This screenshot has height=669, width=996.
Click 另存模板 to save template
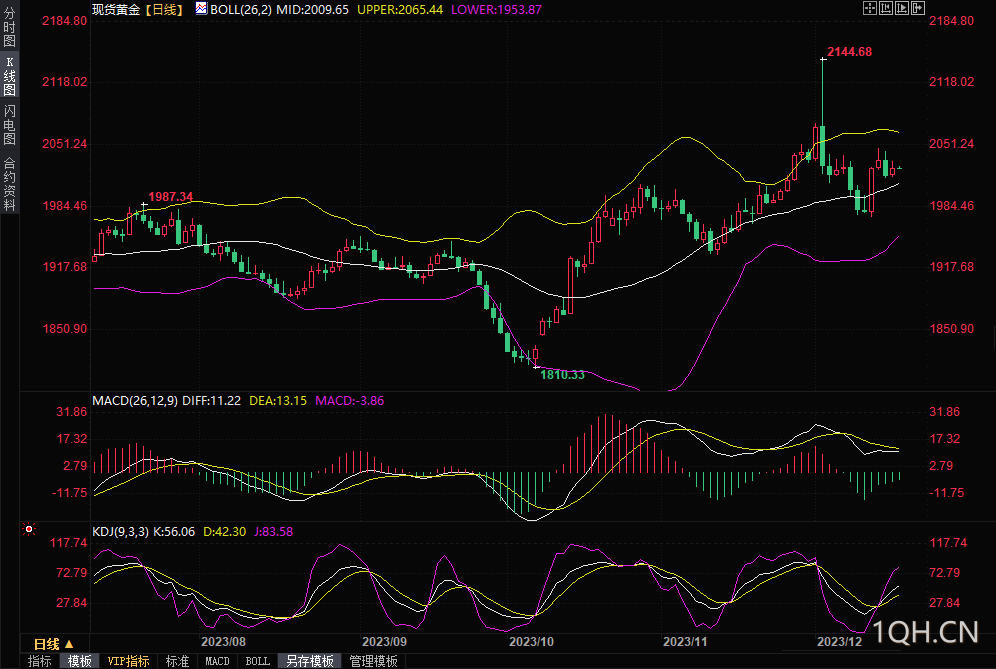click(x=309, y=661)
